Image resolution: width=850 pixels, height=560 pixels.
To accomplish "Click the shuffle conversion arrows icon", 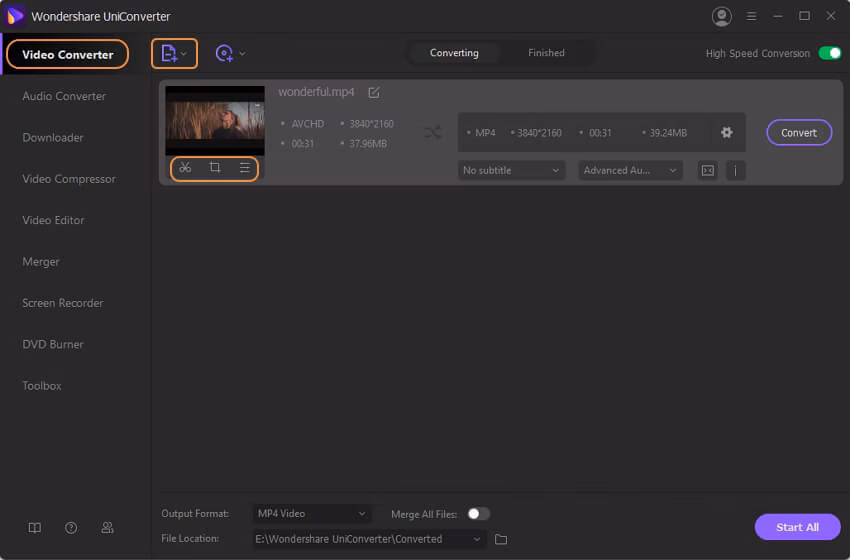I will (x=433, y=132).
